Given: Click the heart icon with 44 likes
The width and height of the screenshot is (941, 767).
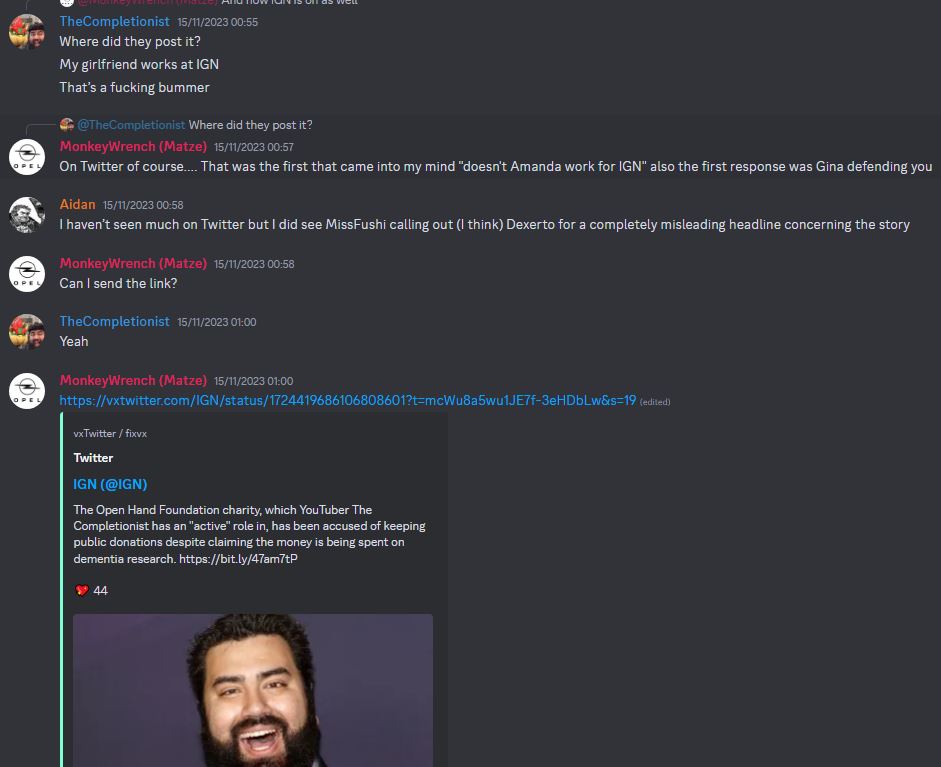Looking at the screenshot, I should click(x=82, y=591).
